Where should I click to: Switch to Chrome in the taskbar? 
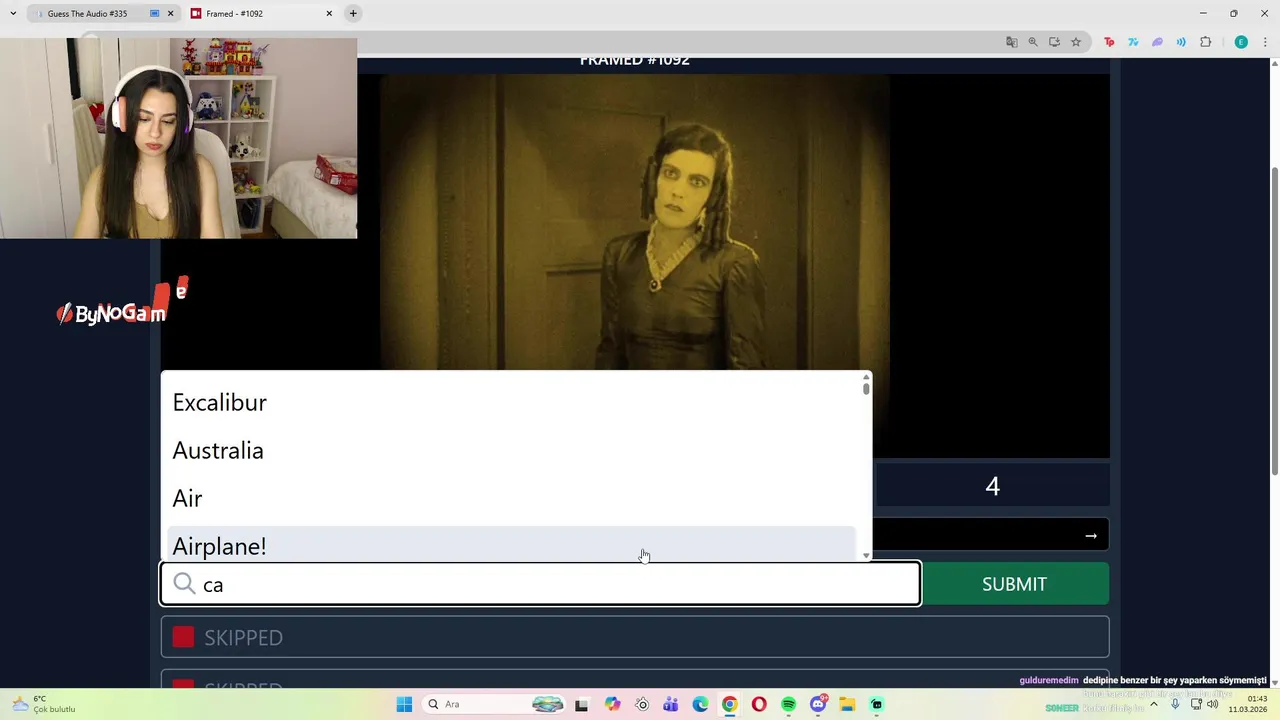(x=729, y=704)
